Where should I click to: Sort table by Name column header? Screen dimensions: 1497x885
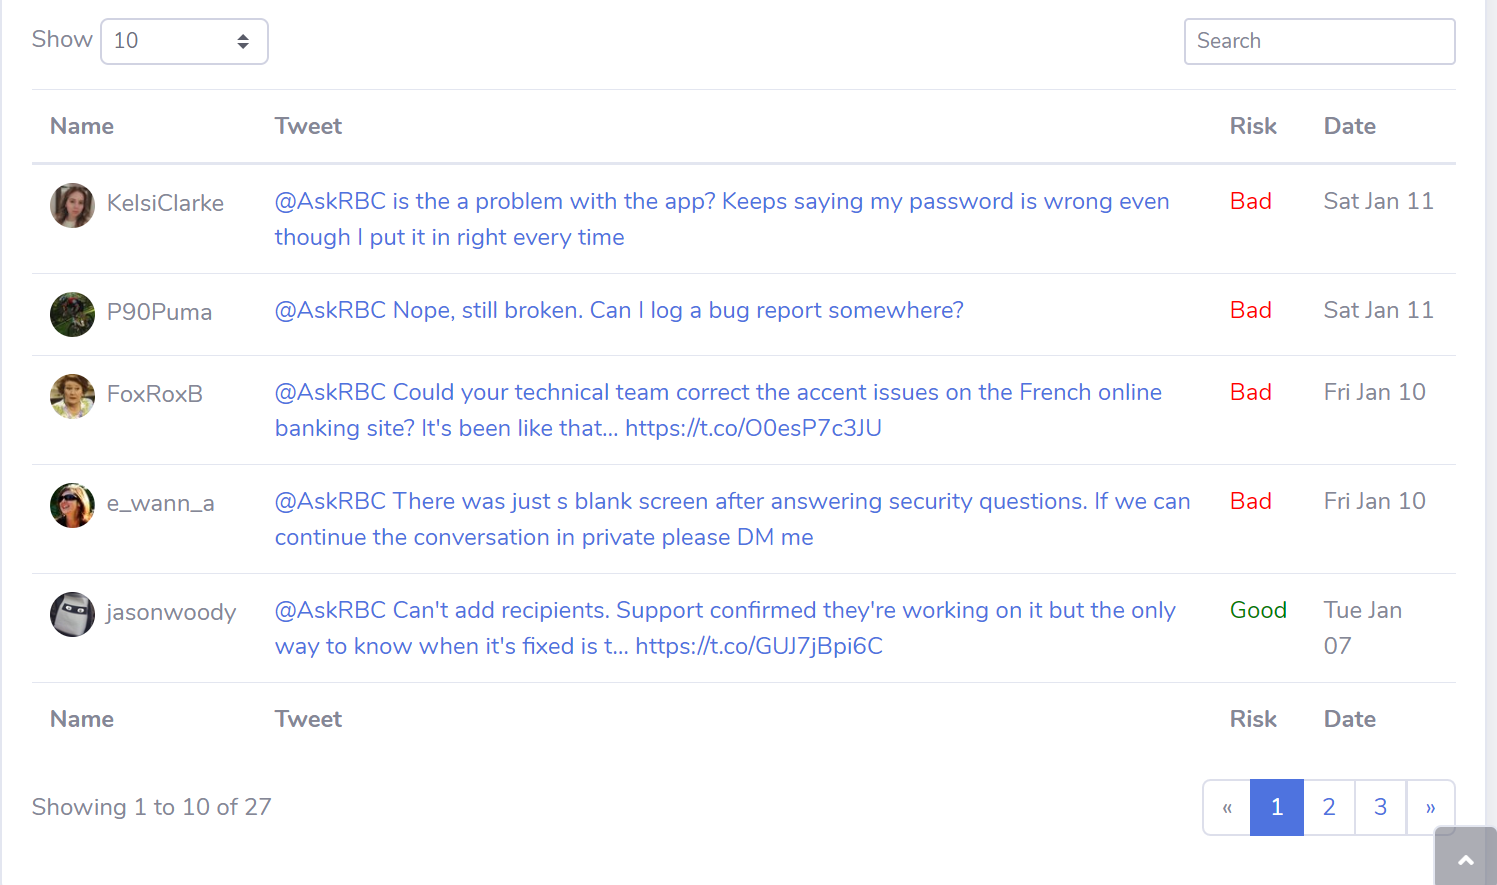(82, 126)
